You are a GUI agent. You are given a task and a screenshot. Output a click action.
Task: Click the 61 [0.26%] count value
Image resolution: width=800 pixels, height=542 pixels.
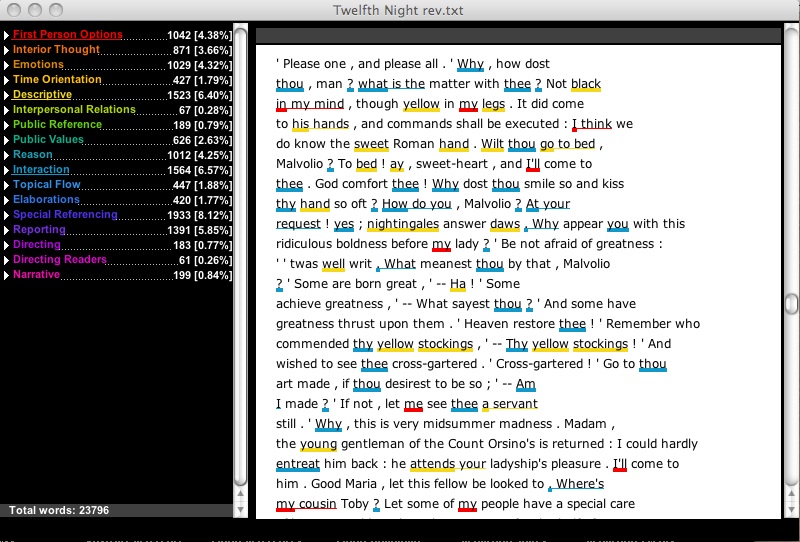tap(205, 260)
